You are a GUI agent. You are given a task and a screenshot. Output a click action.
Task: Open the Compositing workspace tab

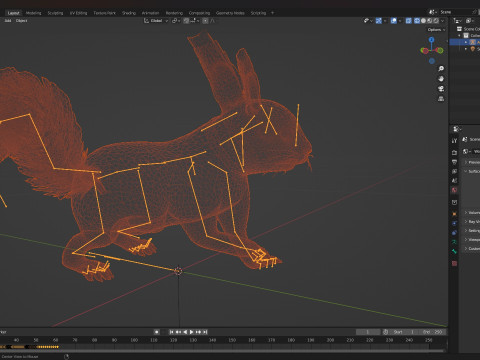point(199,13)
